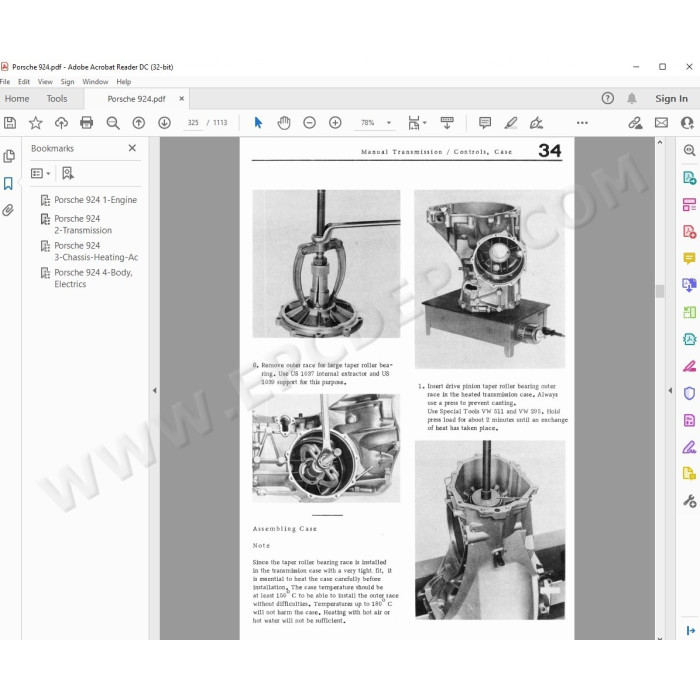The height and width of the screenshot is (700, 700).
Task: Close the Porsche 924.pdf tab
Action: click(x=182, y=99)
